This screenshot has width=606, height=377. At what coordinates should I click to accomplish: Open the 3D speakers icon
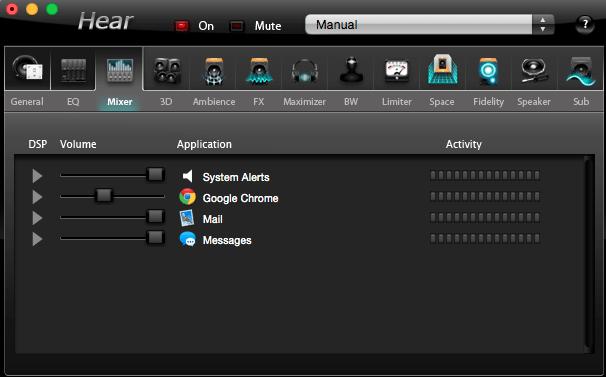pos(167,70)
